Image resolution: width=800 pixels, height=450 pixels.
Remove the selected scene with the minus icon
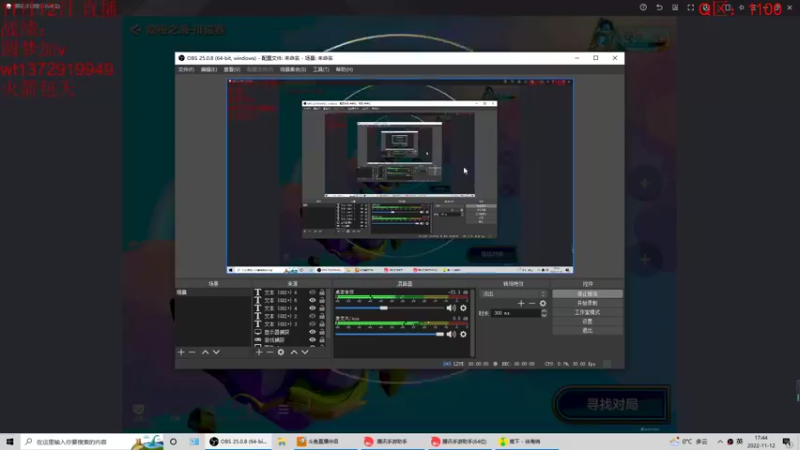coord(192,352)
